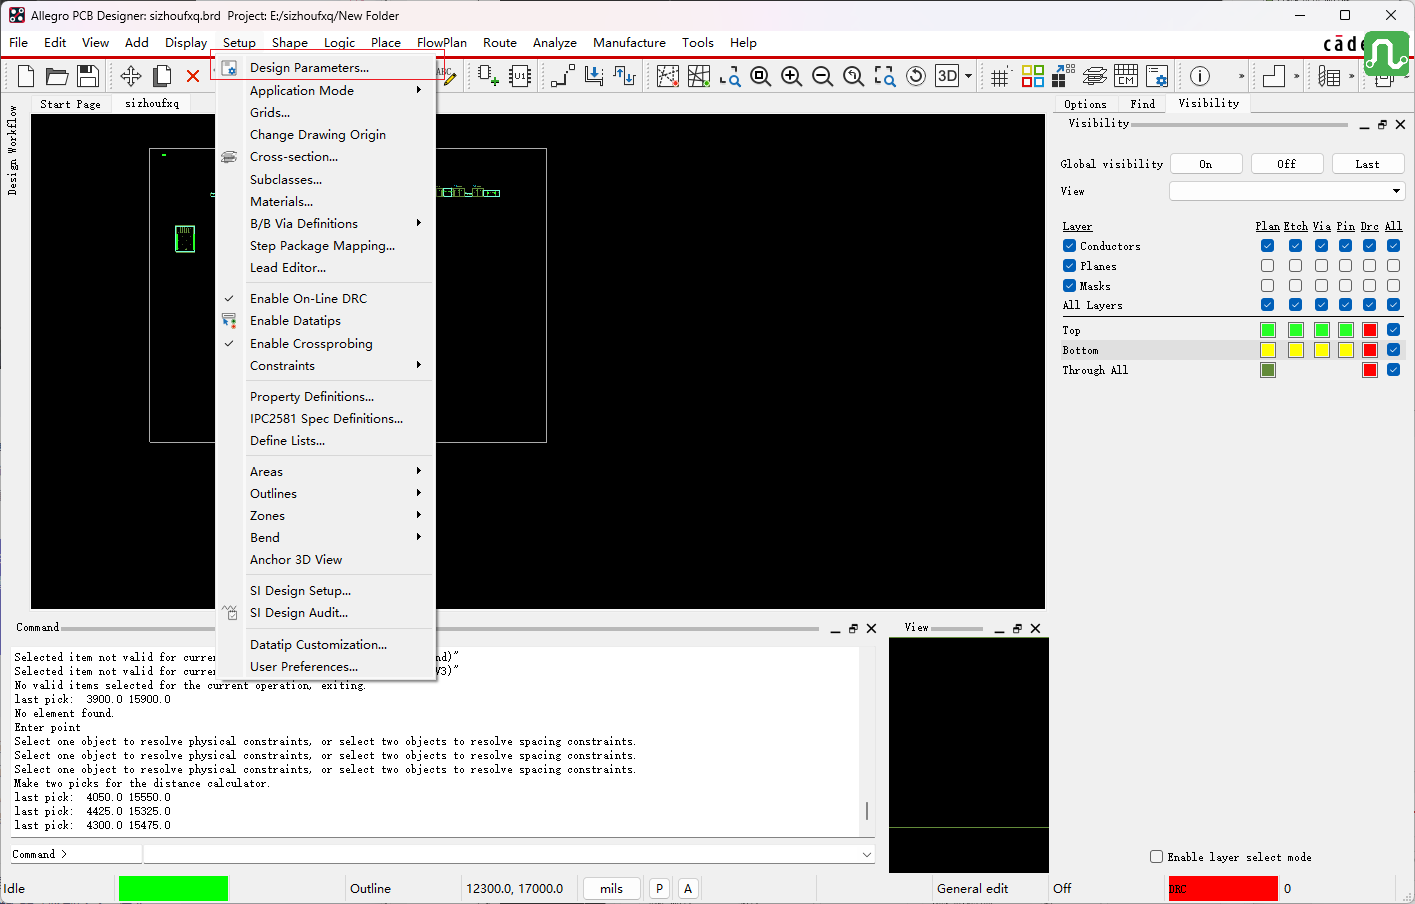
Task: Toggle the grid display icon
Action: click(1000, 76)
